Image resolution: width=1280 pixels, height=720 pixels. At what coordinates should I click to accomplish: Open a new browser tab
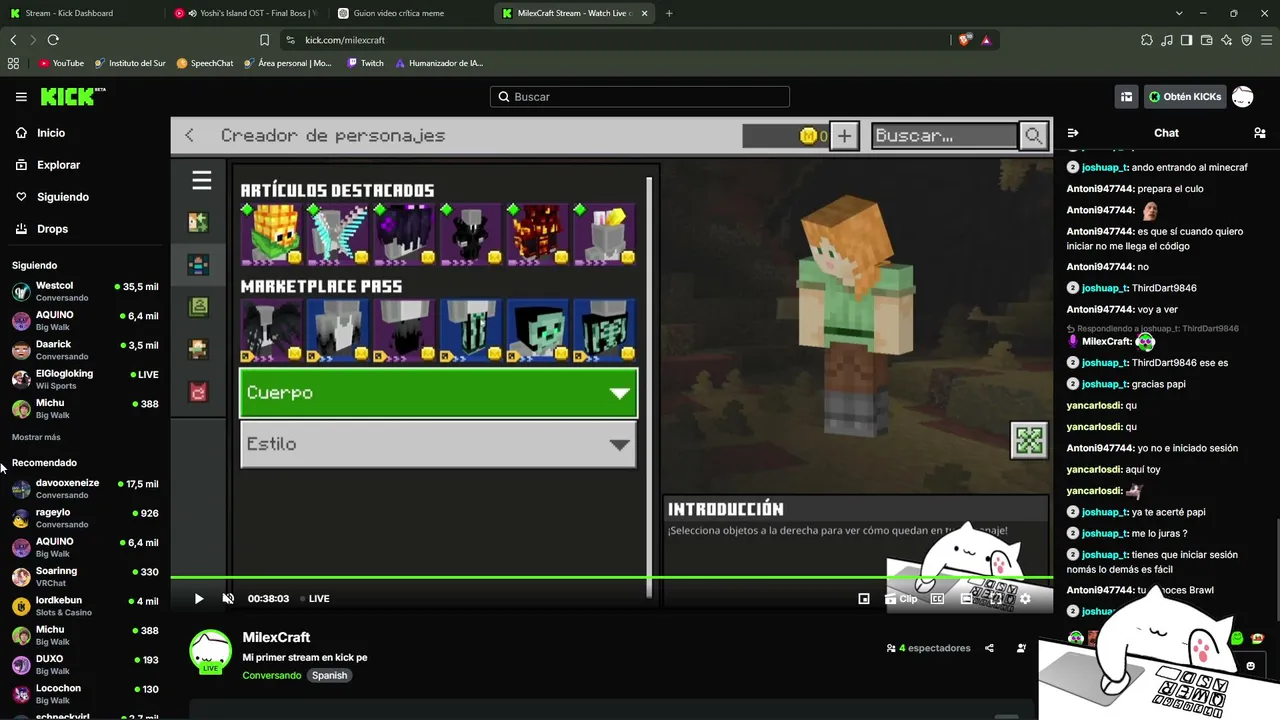point(669,13)
